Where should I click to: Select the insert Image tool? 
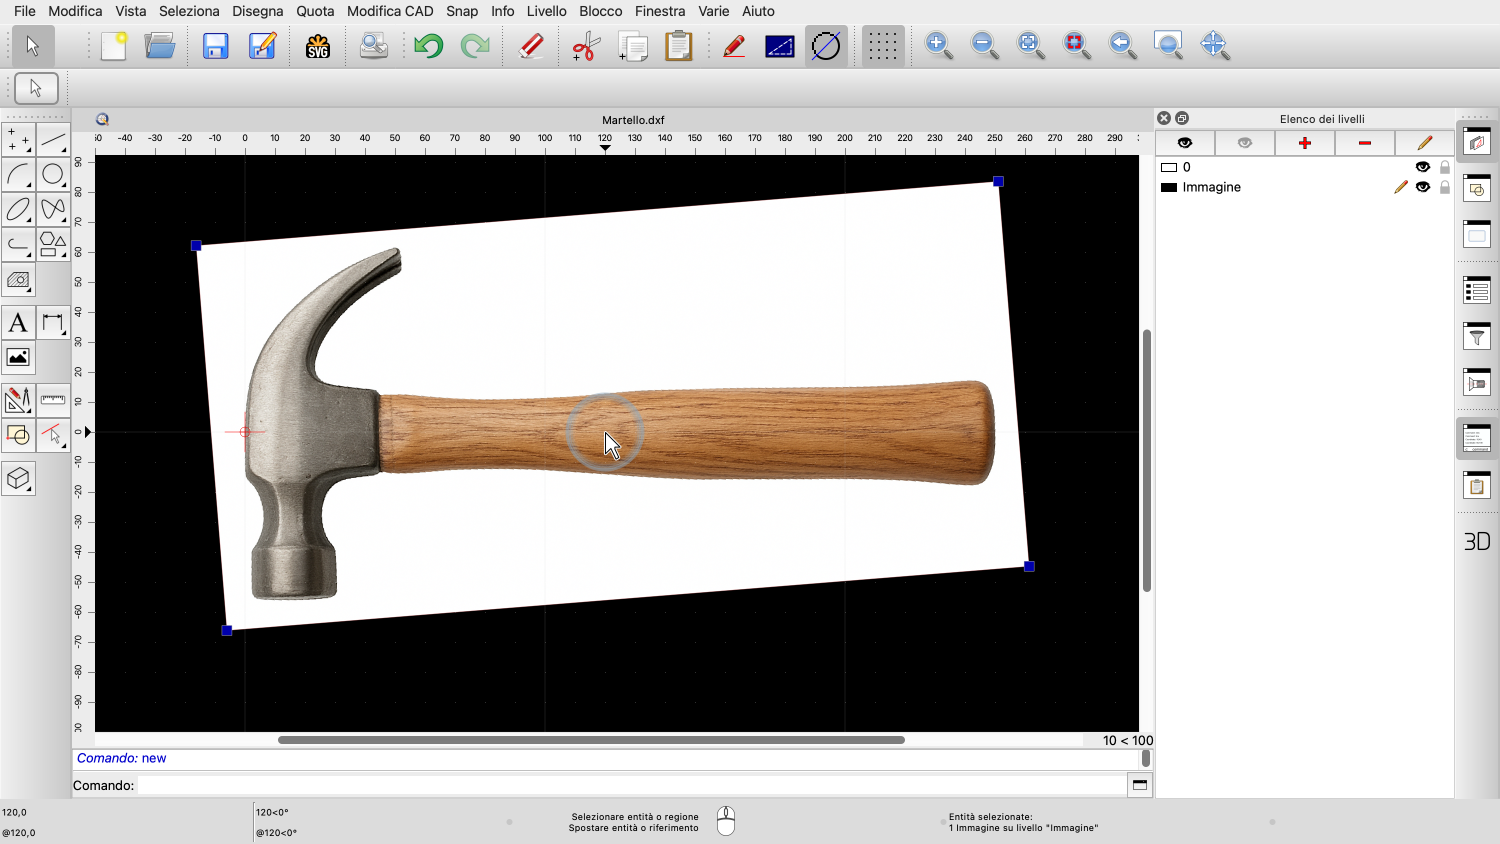[18, 357]
